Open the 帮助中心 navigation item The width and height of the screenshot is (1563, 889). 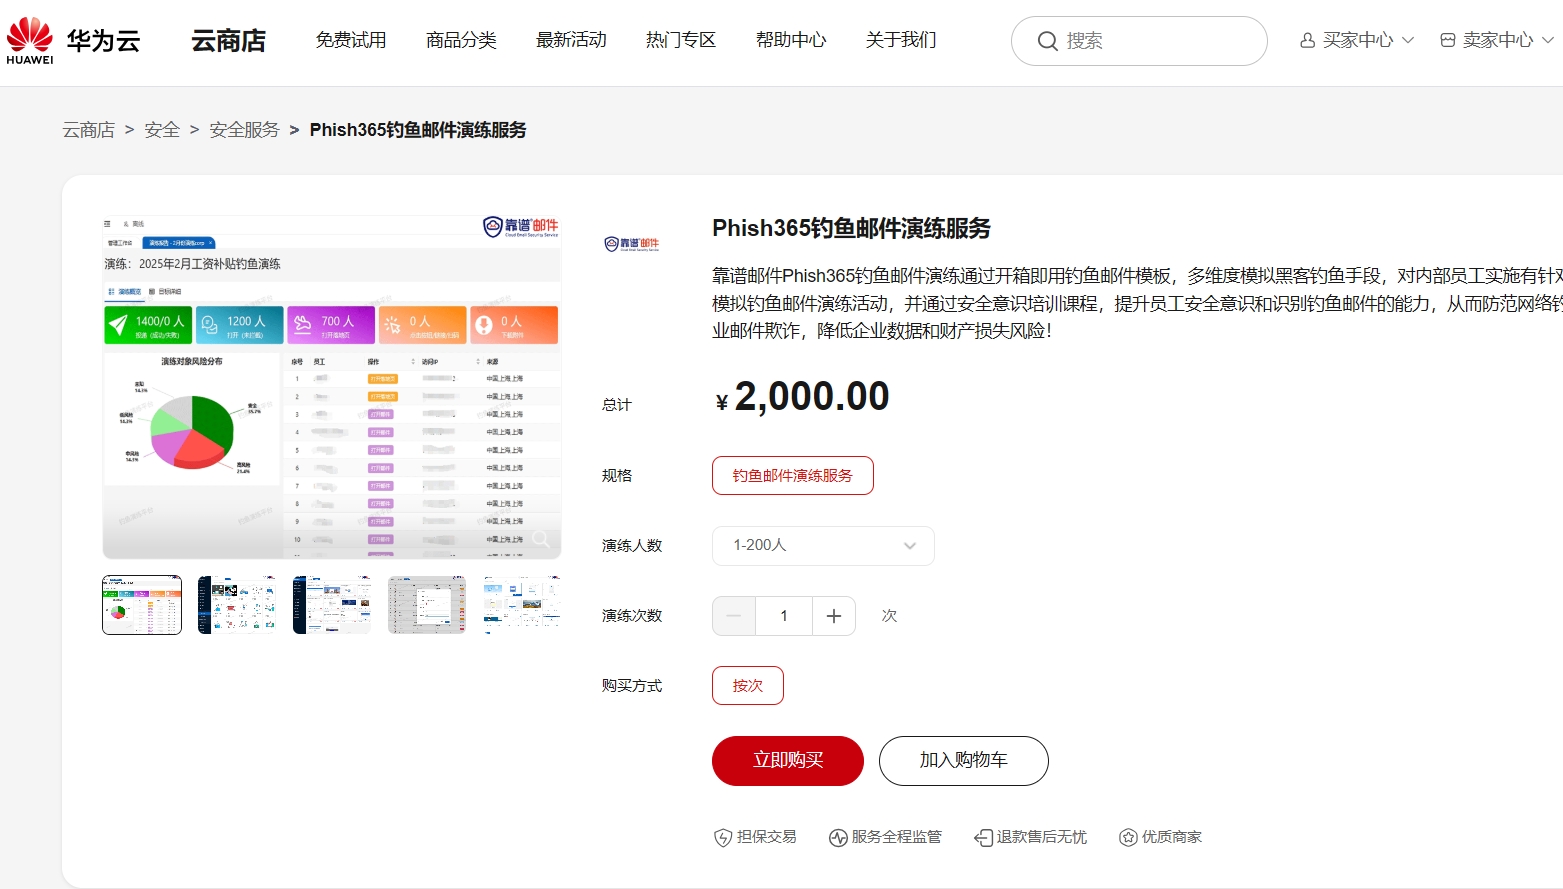click(791, 40)
